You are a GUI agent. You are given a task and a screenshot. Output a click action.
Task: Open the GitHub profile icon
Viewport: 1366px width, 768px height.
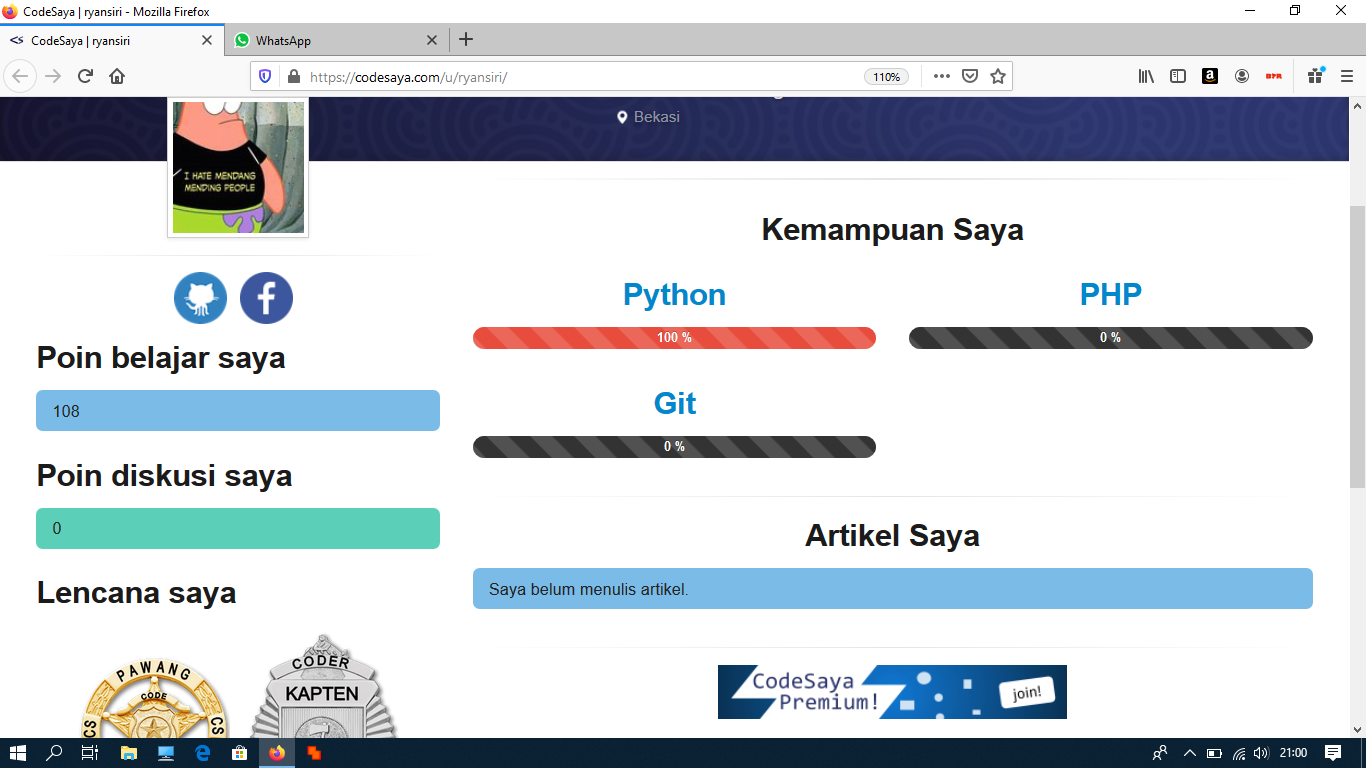coord(200,298)
